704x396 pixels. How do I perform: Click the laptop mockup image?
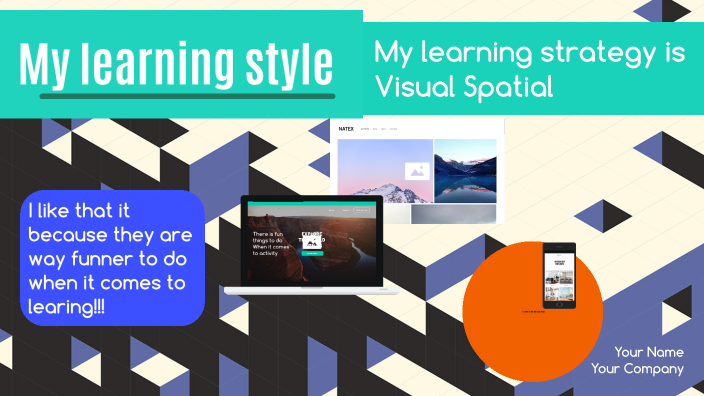pos(311,245)
